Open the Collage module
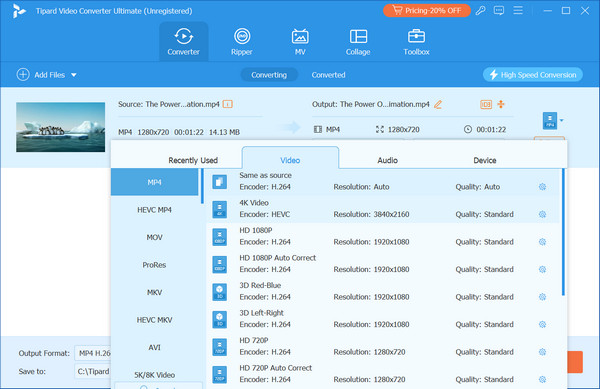This screenshot has height=389, width=600. (358, 42)
